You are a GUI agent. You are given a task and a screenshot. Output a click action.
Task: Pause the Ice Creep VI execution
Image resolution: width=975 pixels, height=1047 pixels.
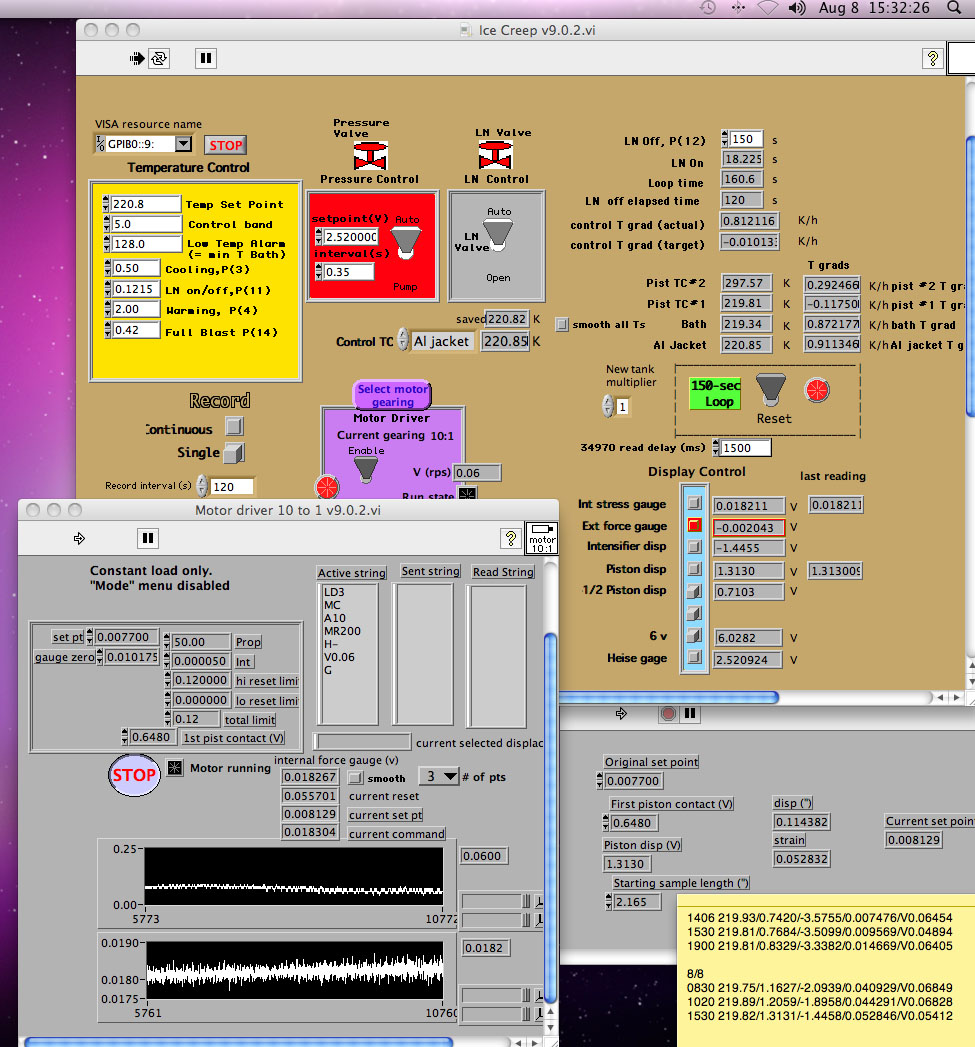click(205, 59)
